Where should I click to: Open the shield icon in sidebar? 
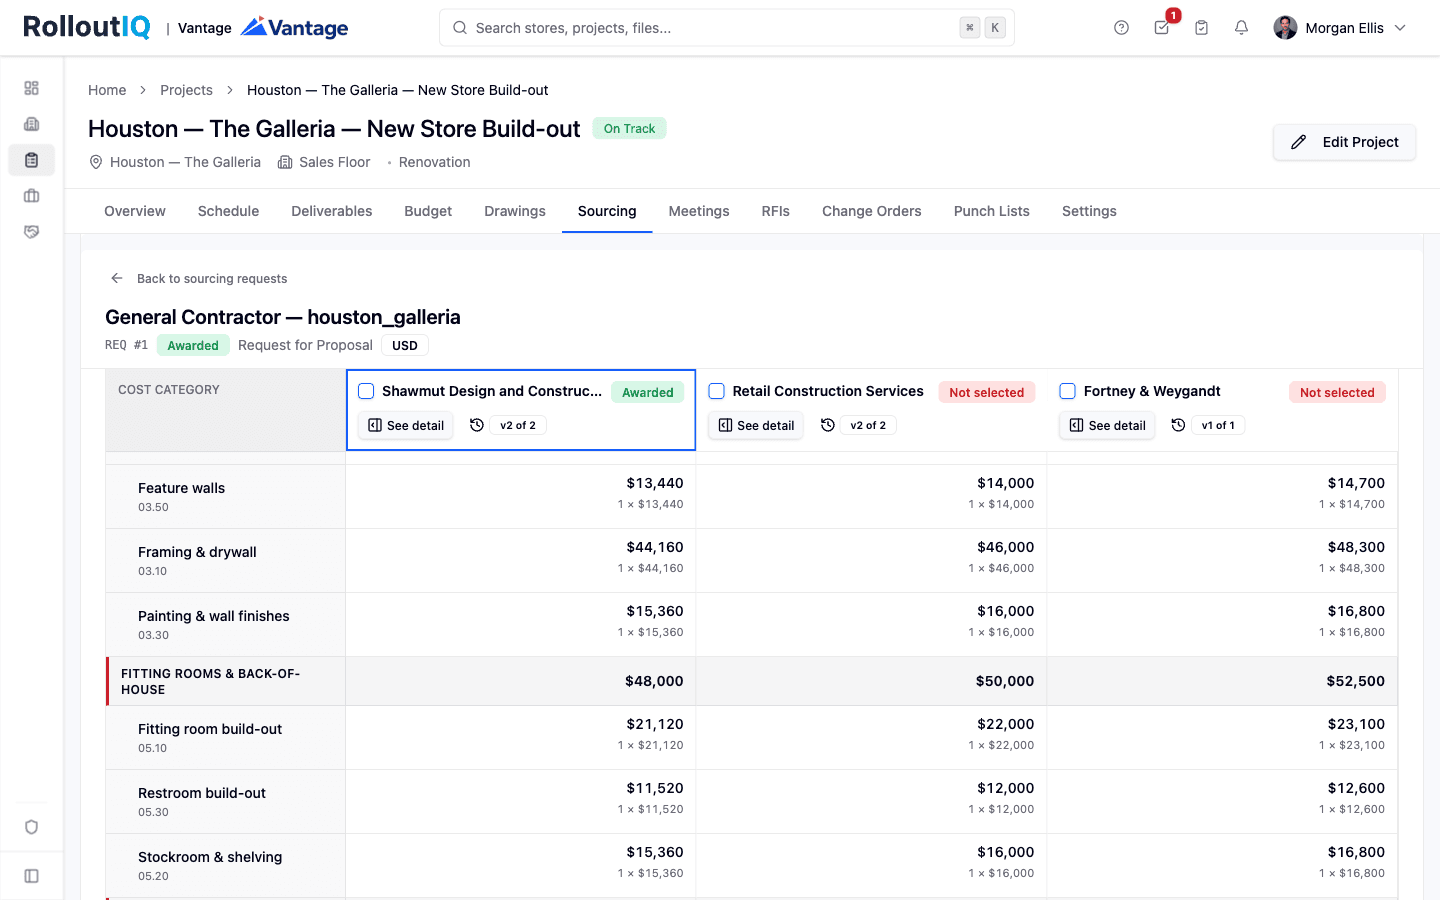click(x=31, y=827)
